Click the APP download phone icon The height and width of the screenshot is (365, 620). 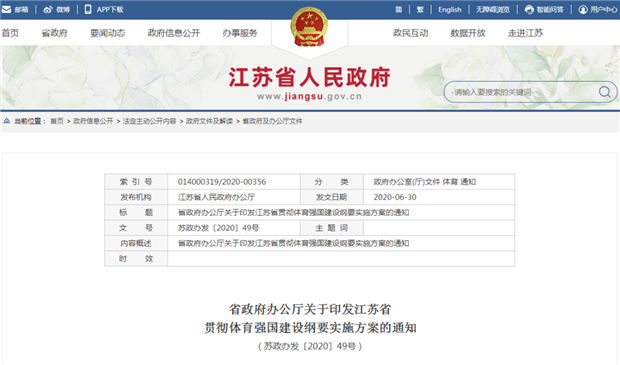pos(88,9)
